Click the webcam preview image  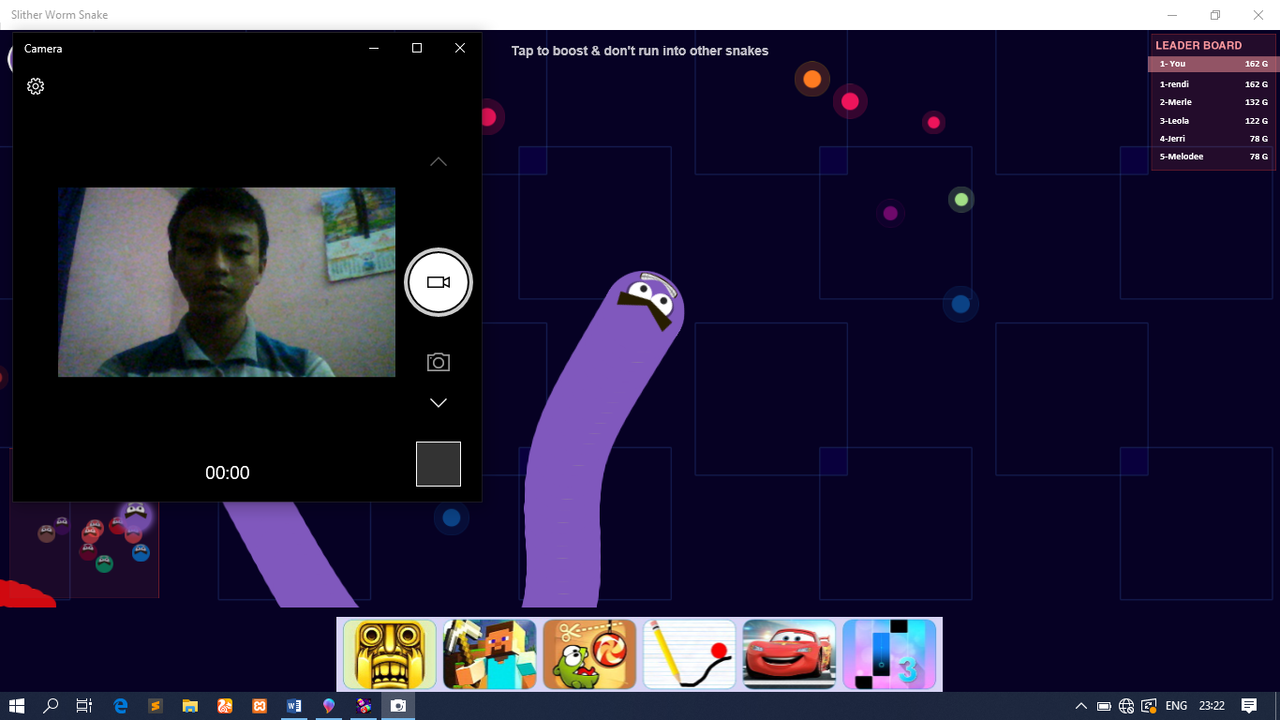click(x=226, y=282)
